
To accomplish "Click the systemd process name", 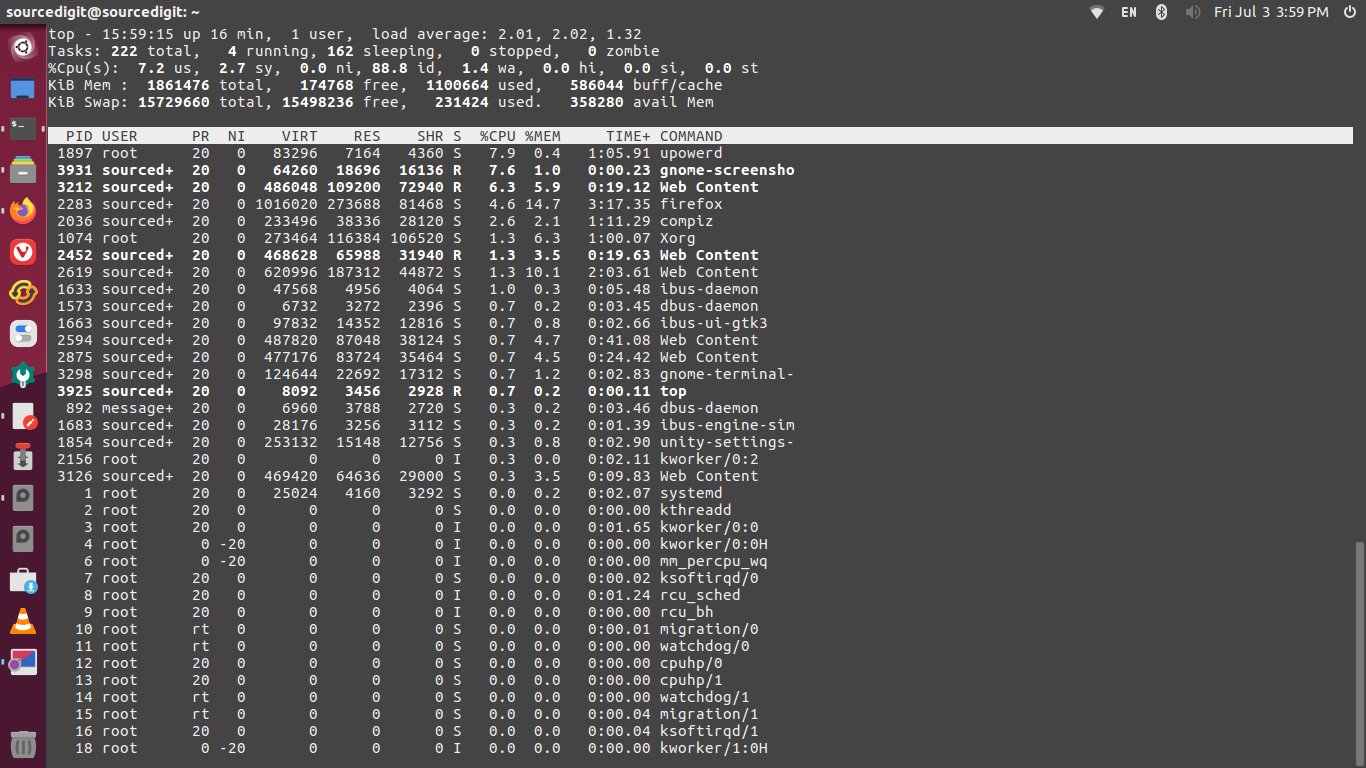I will pos(691,493).
